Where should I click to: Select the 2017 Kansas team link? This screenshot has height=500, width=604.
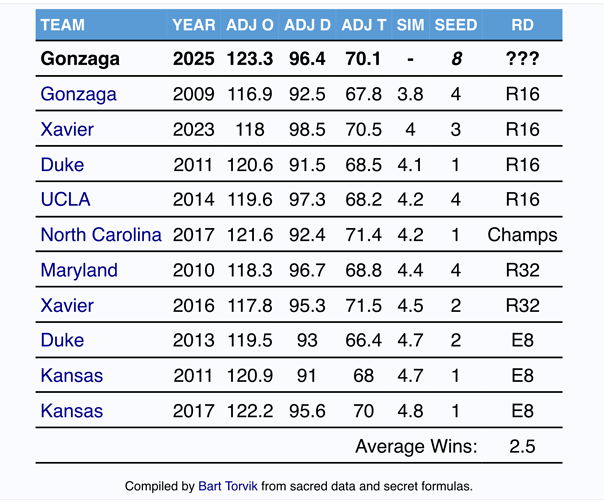tap(71, 411)
